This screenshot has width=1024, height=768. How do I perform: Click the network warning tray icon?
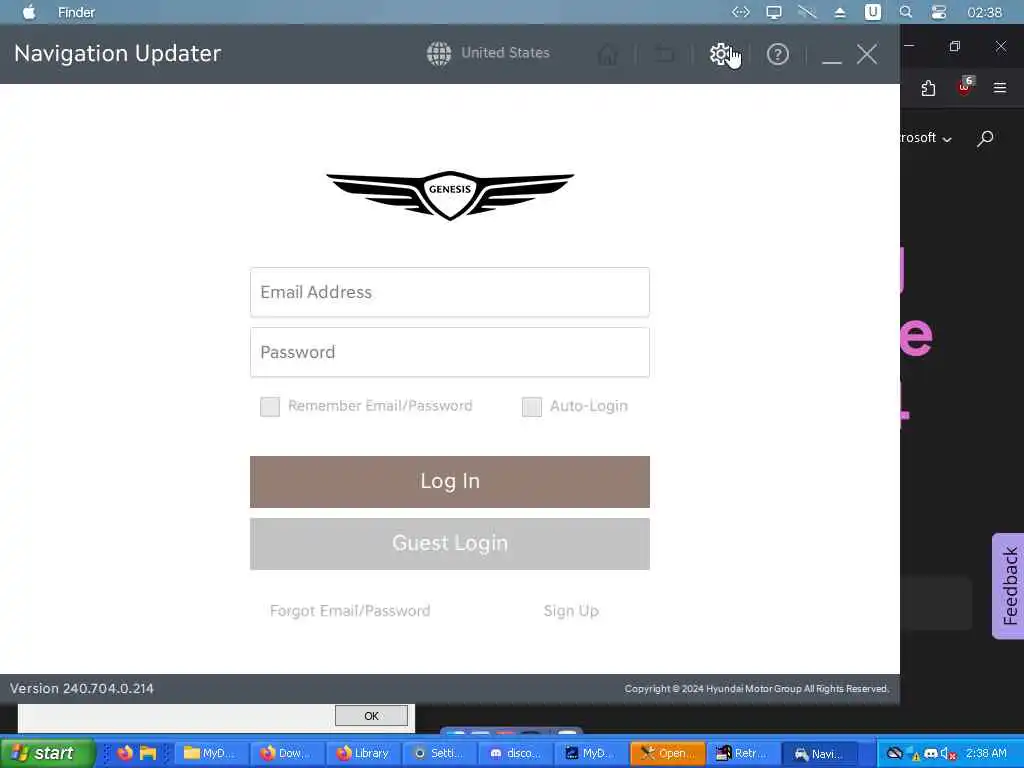click(913, 754)
